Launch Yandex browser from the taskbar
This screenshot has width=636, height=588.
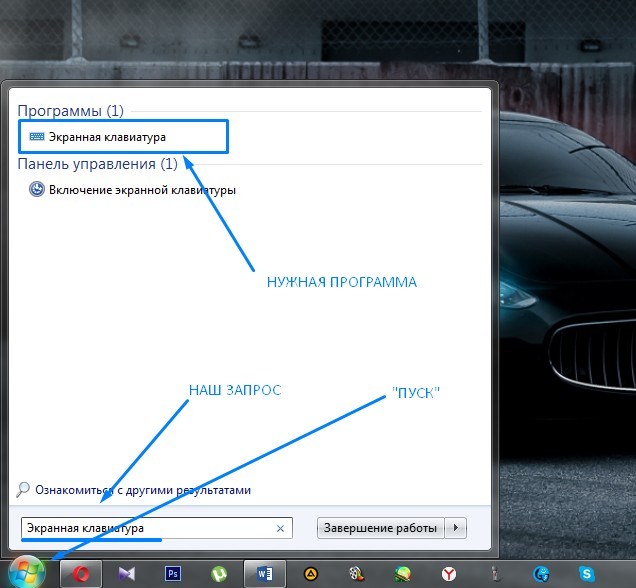click(449, 574)
